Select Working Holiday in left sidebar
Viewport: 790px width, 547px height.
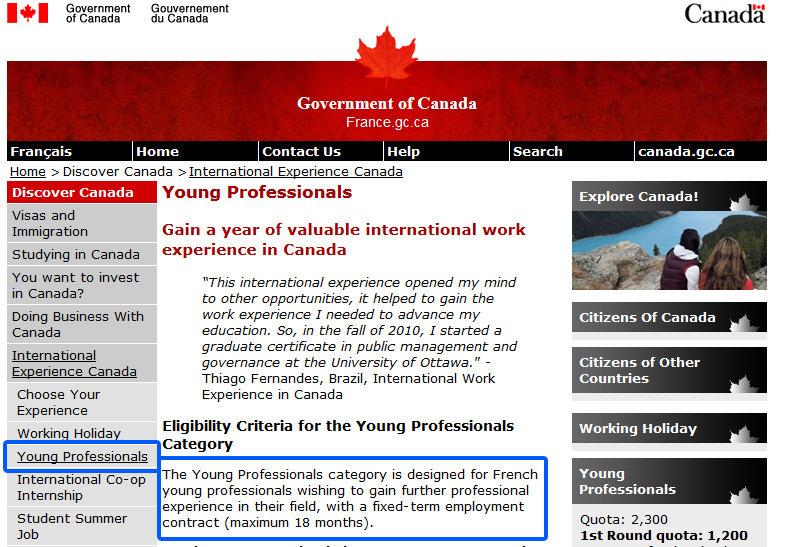(68, 433)
